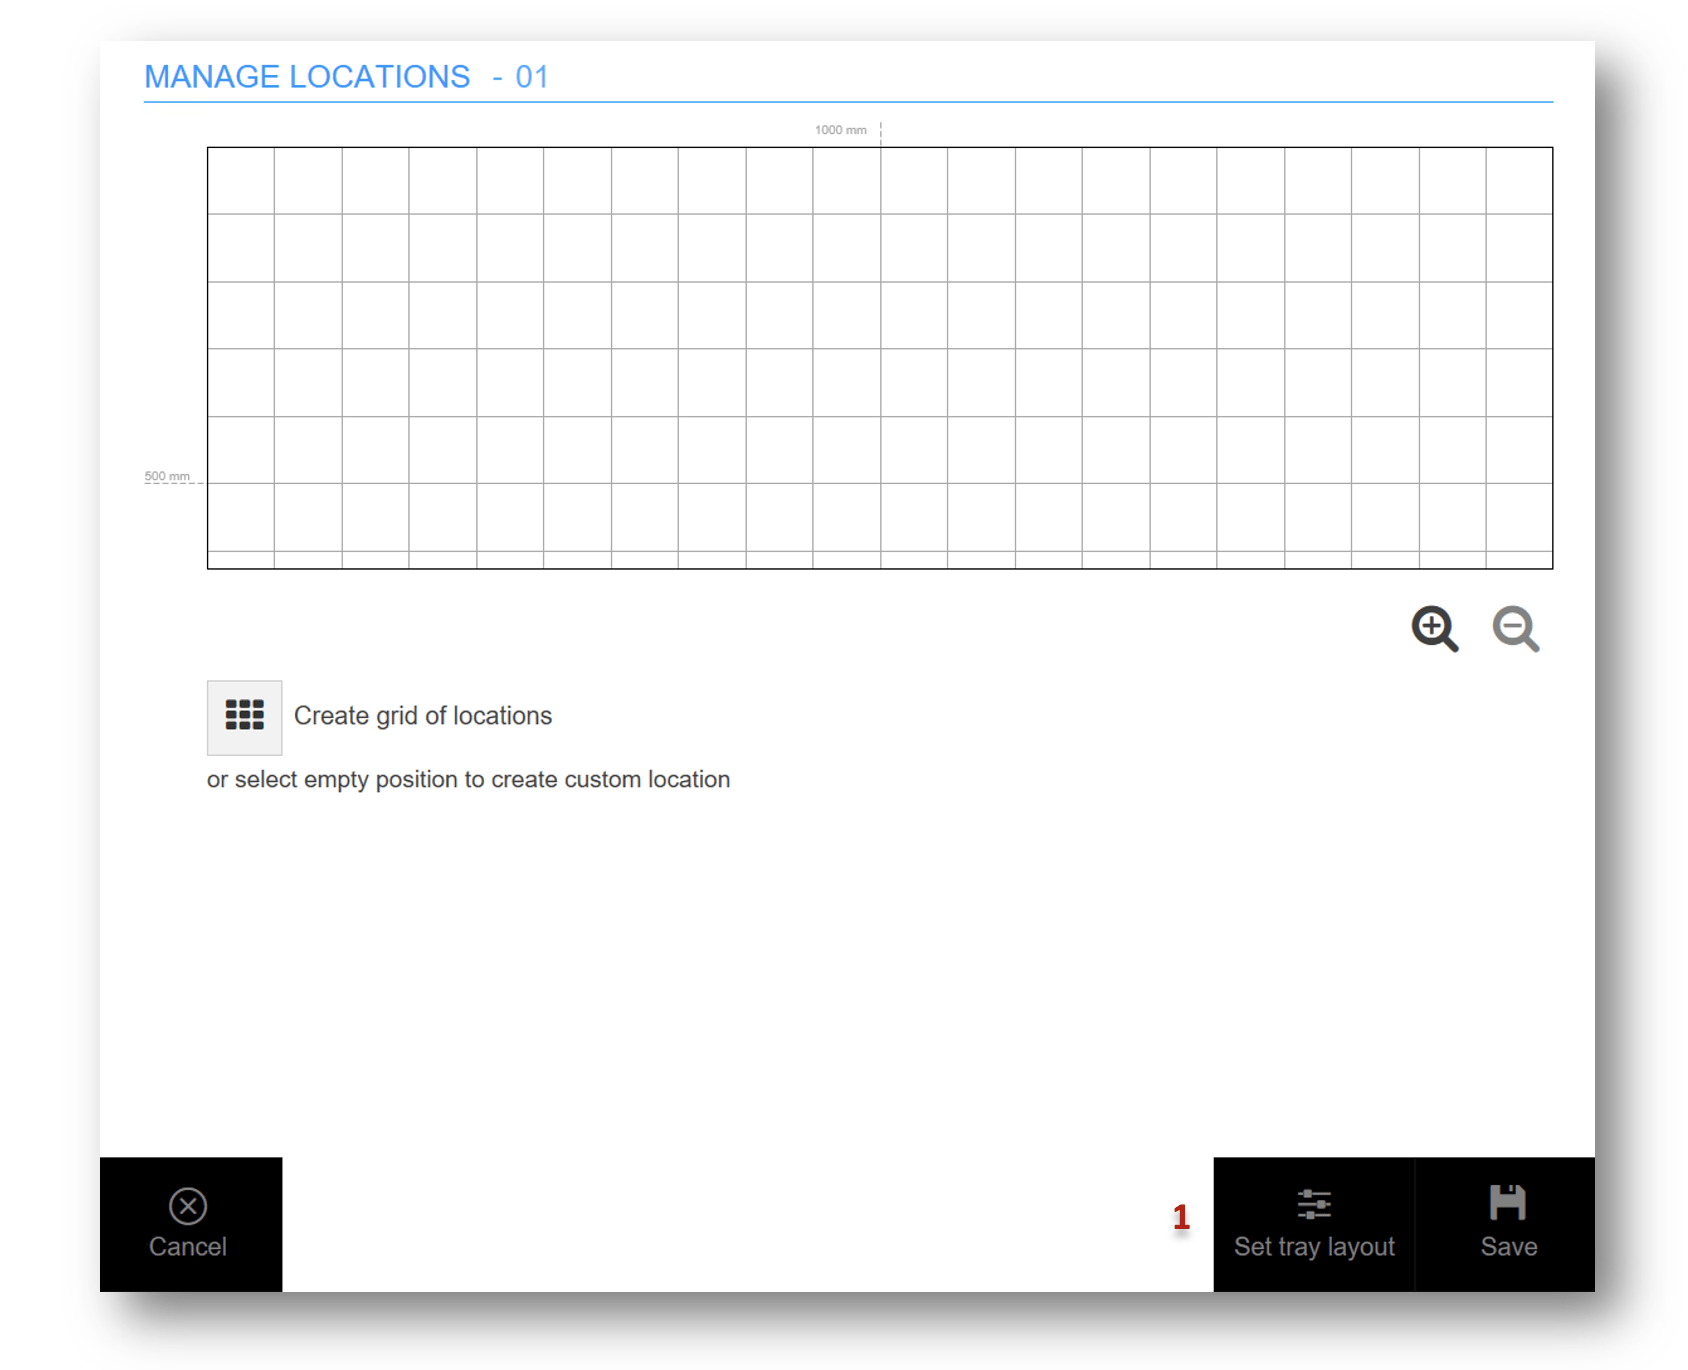Screen dimensions: 1688x1370
Task: Click the 'Create grid of locations' text
Action: (x=422, y=716)
